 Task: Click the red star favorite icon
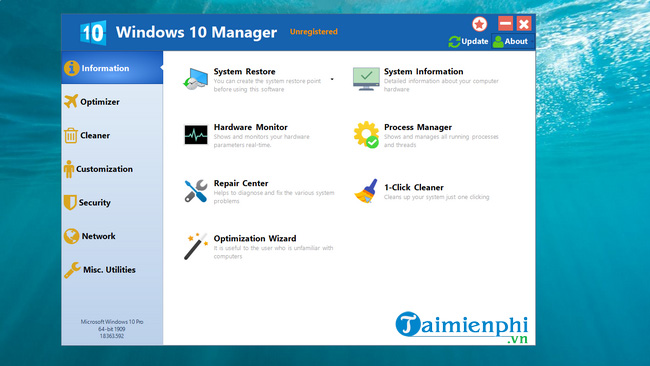(x=480, y=24)
